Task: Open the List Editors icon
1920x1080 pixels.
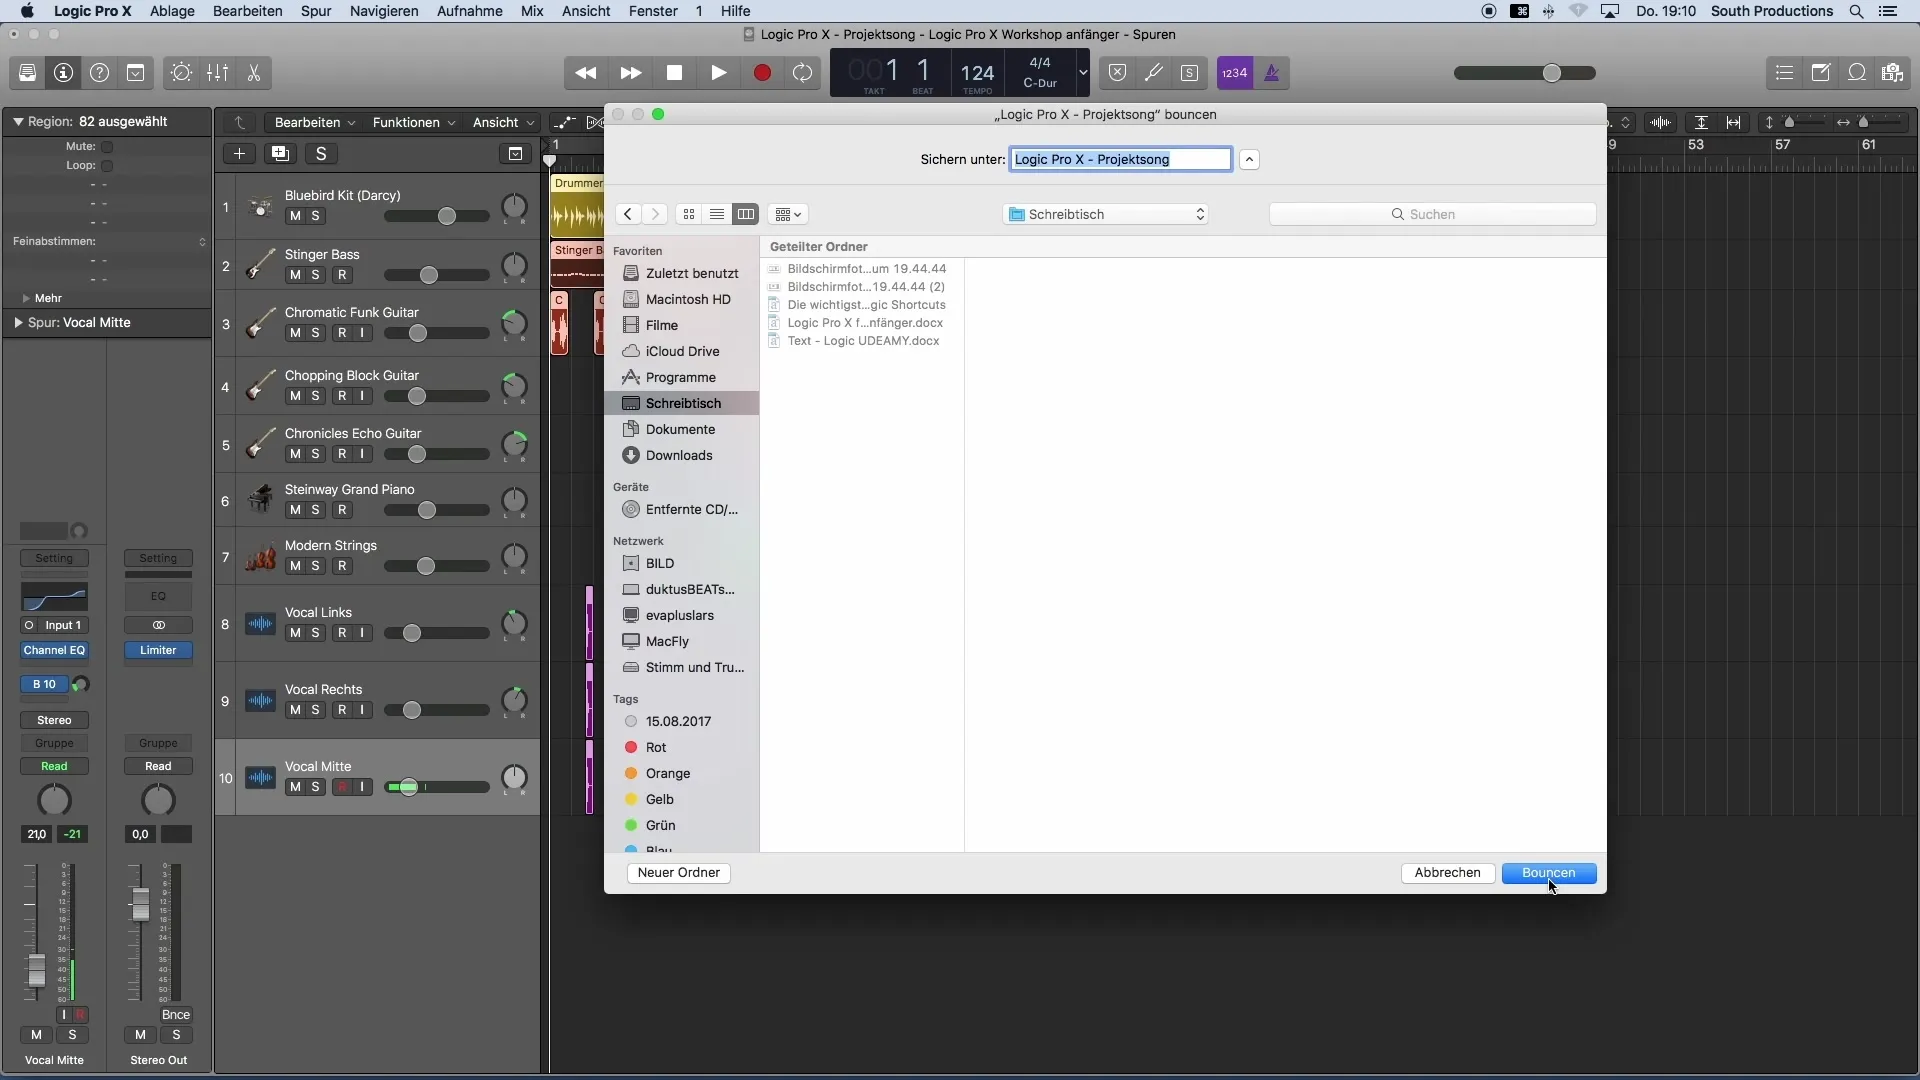Action: click(x=1784, y=73)
